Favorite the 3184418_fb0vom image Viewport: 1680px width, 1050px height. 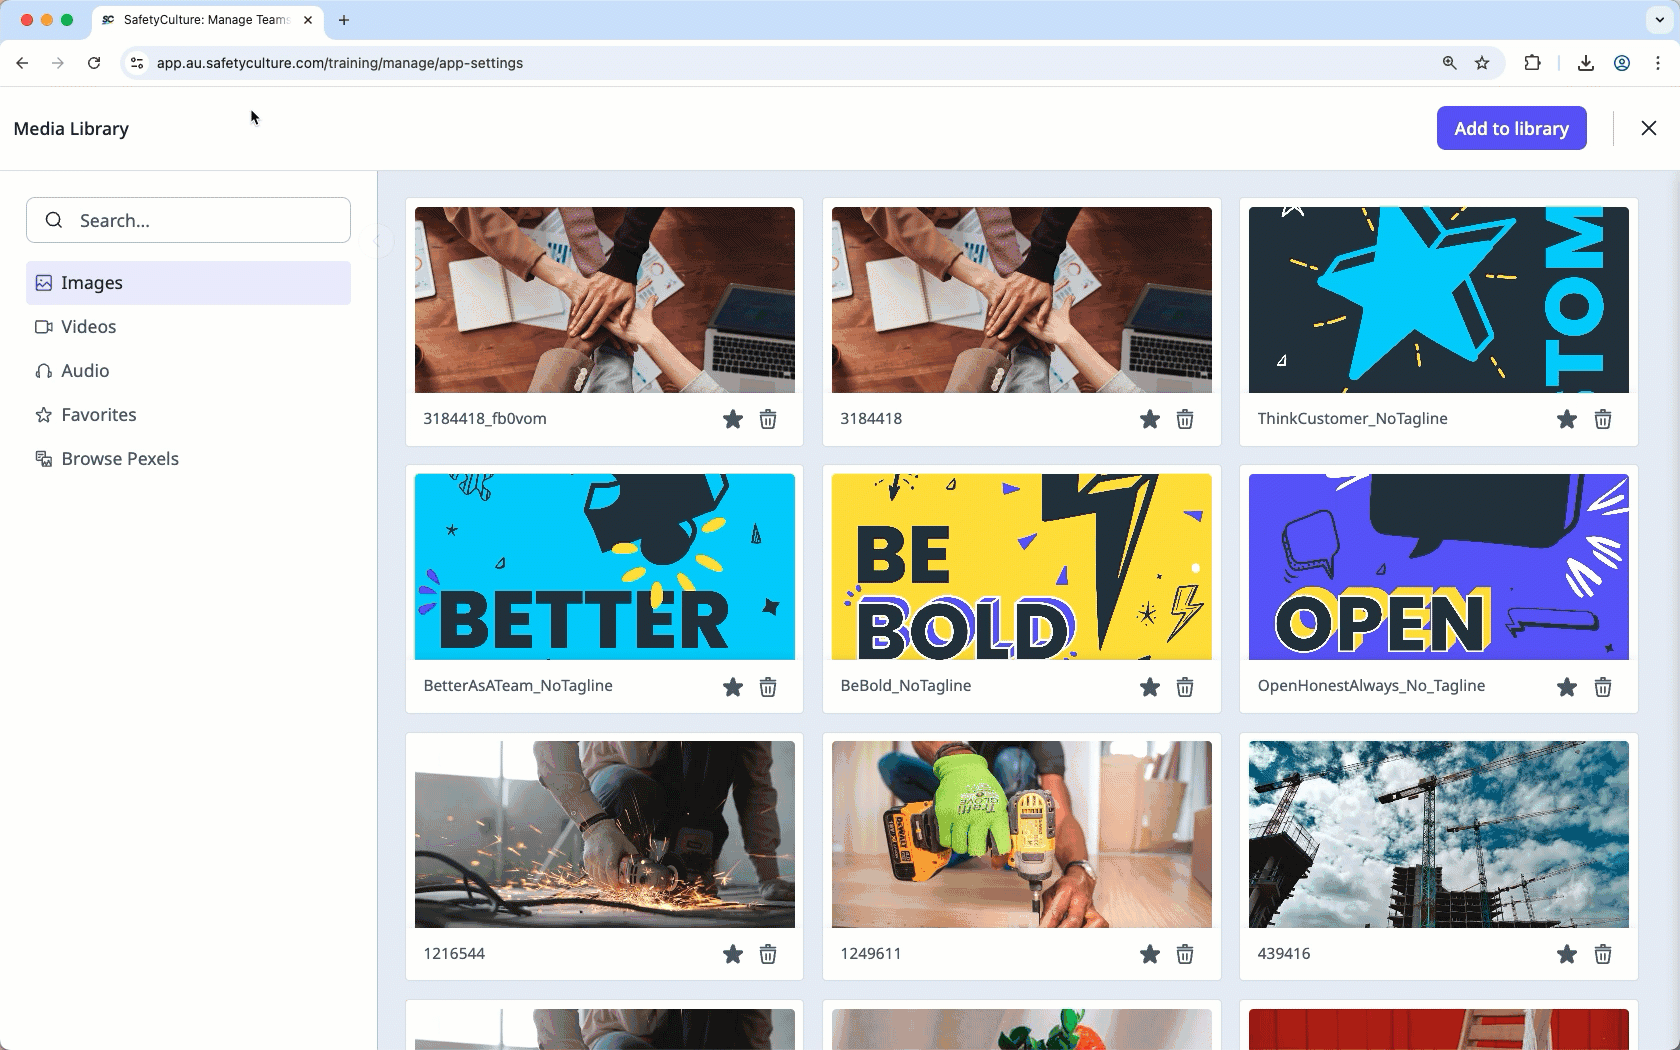pos(733,419)
